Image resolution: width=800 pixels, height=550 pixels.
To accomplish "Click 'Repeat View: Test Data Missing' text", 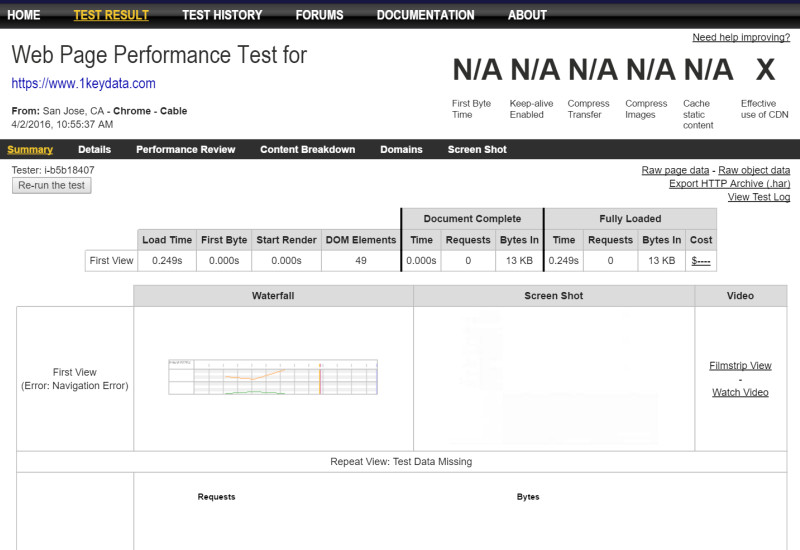I will point(401,462).
